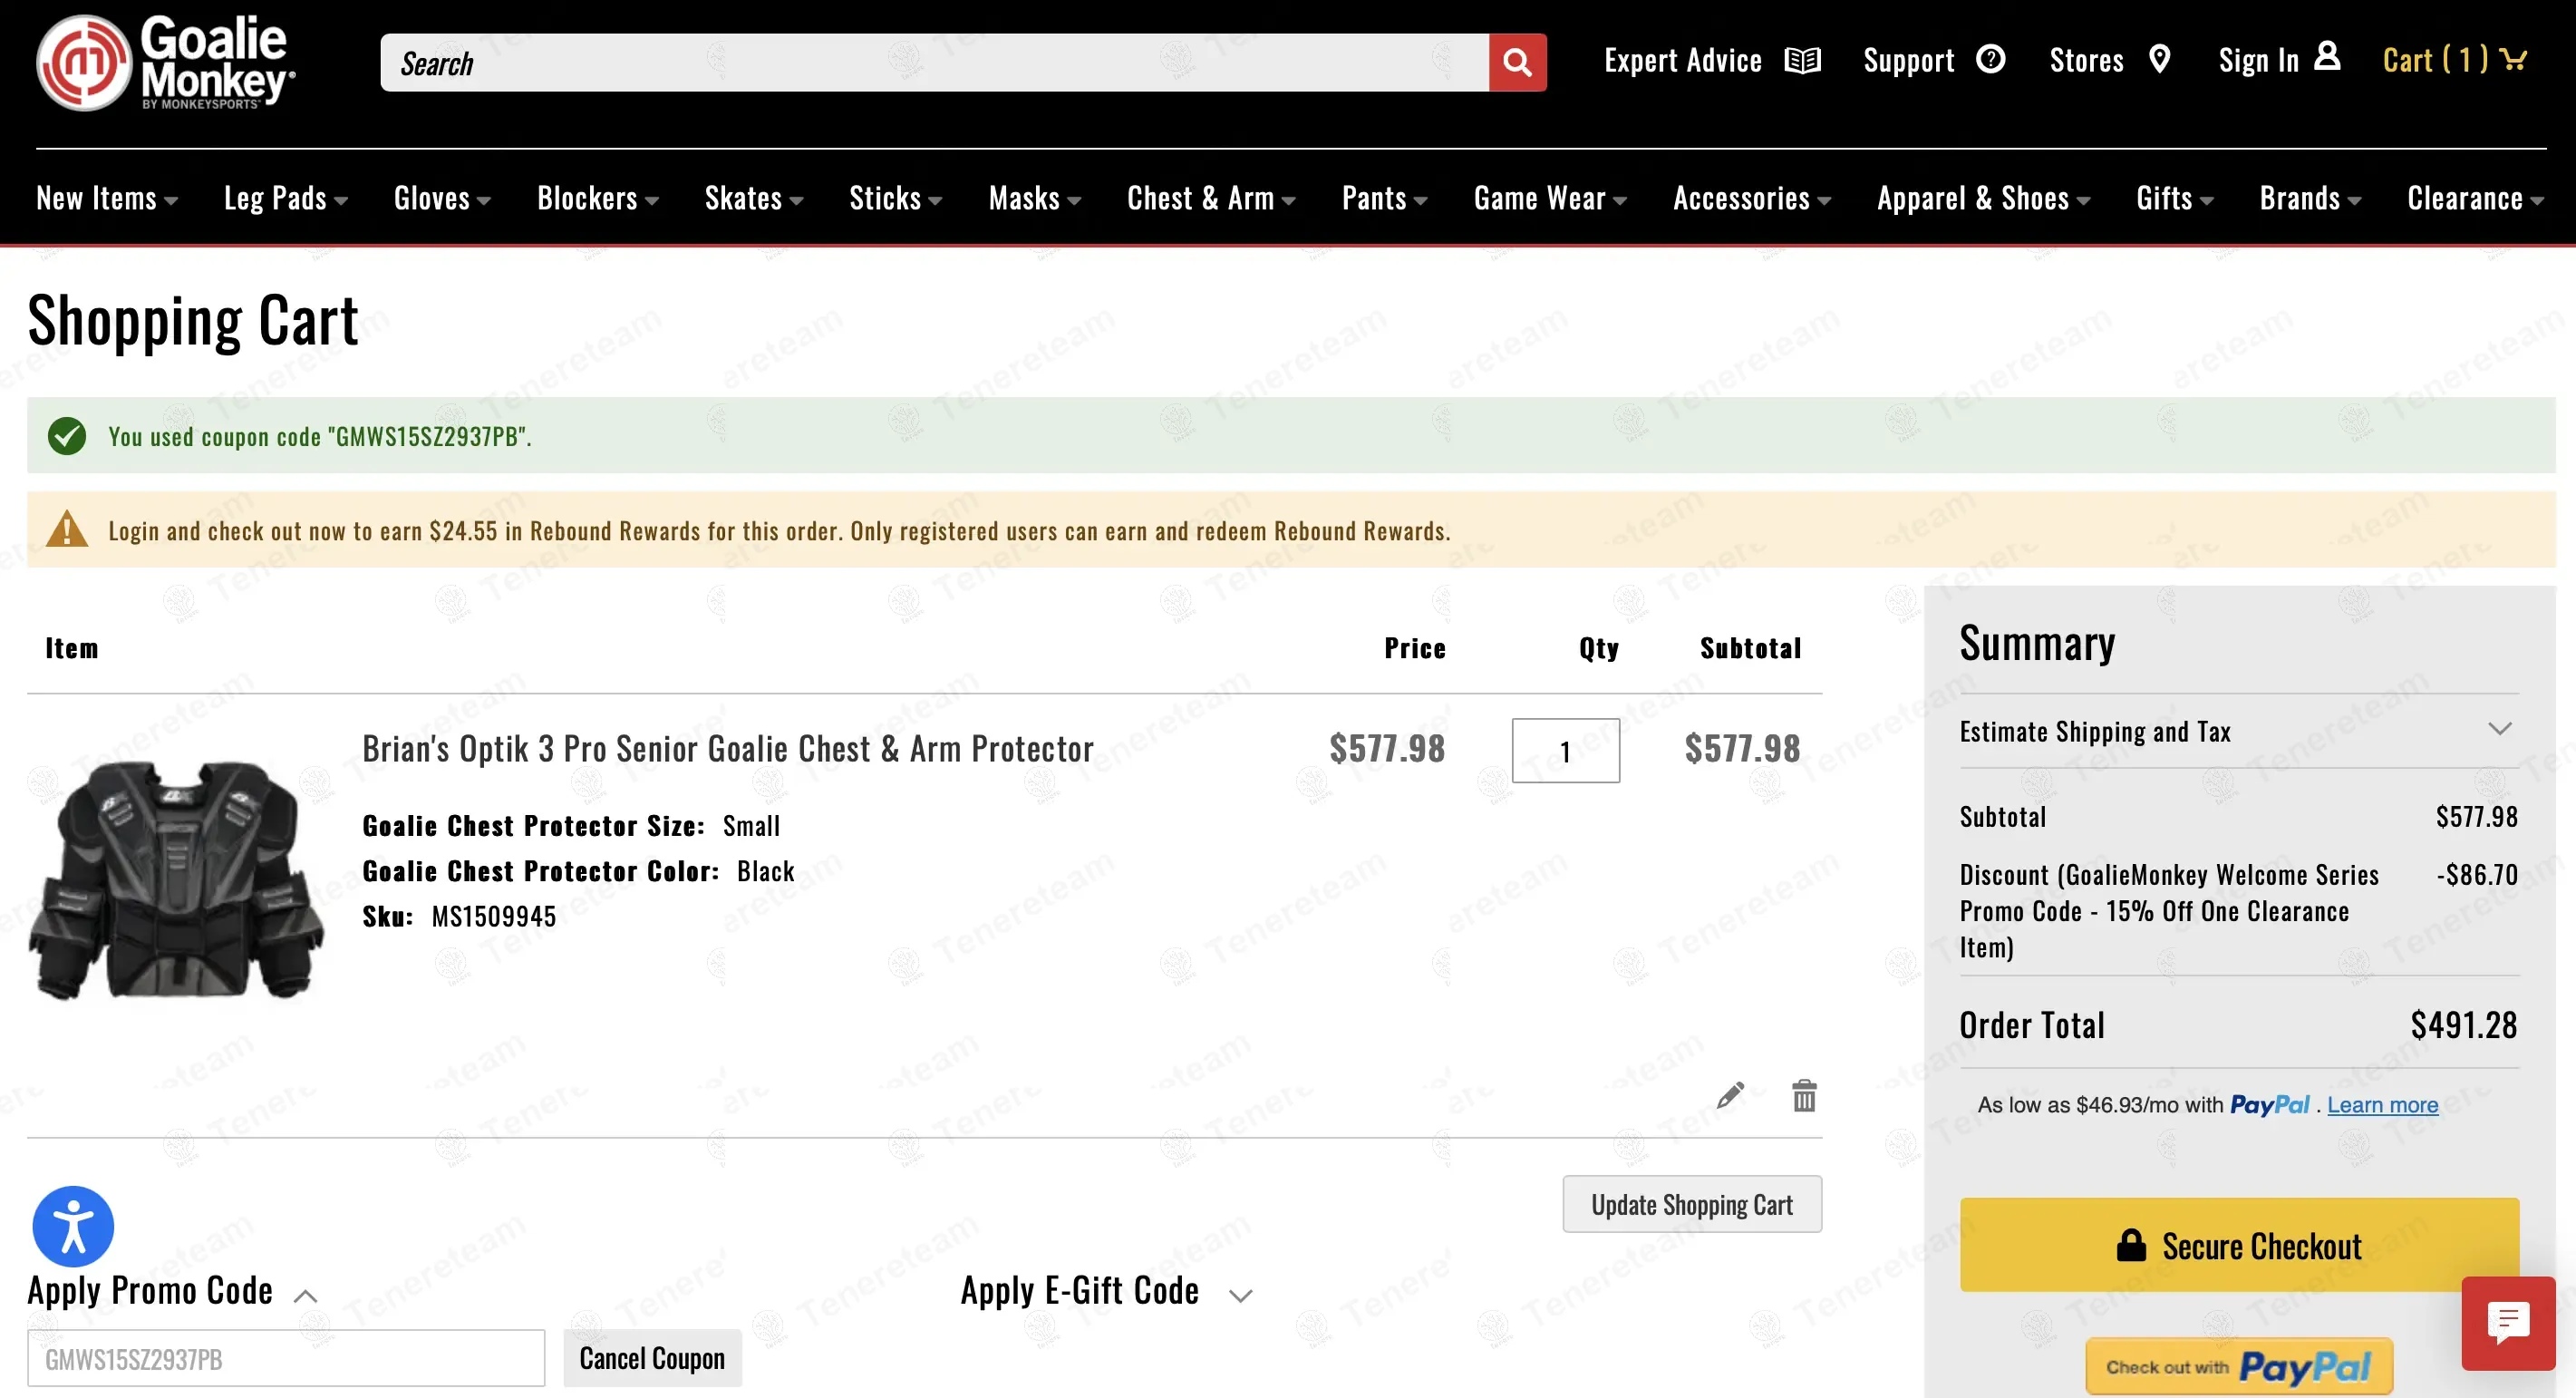
Task: Open the cart via shopping cart icon
Action: tap(2513, 59)
